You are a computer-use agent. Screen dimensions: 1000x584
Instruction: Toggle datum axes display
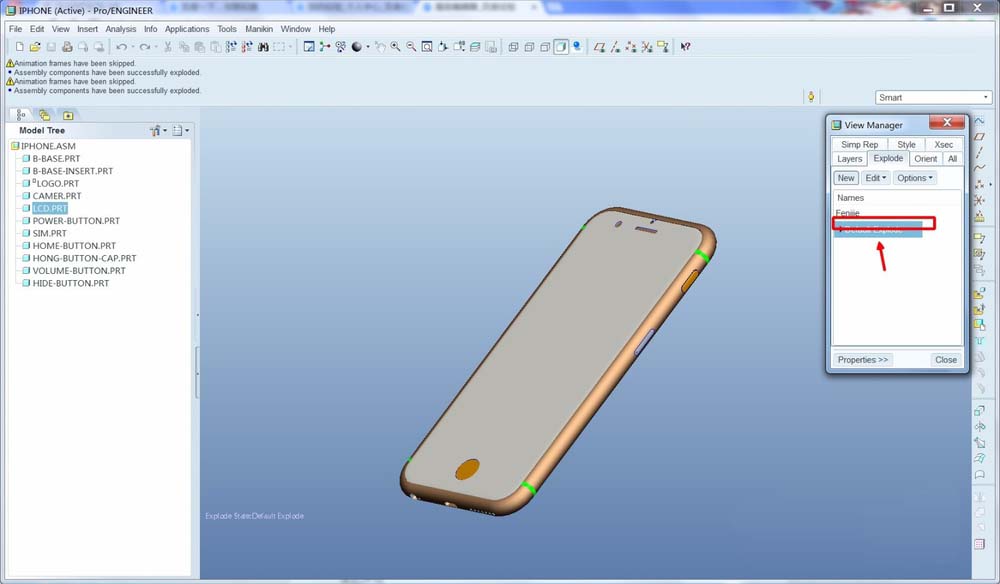pyautogui.click(x=615, y=47)
